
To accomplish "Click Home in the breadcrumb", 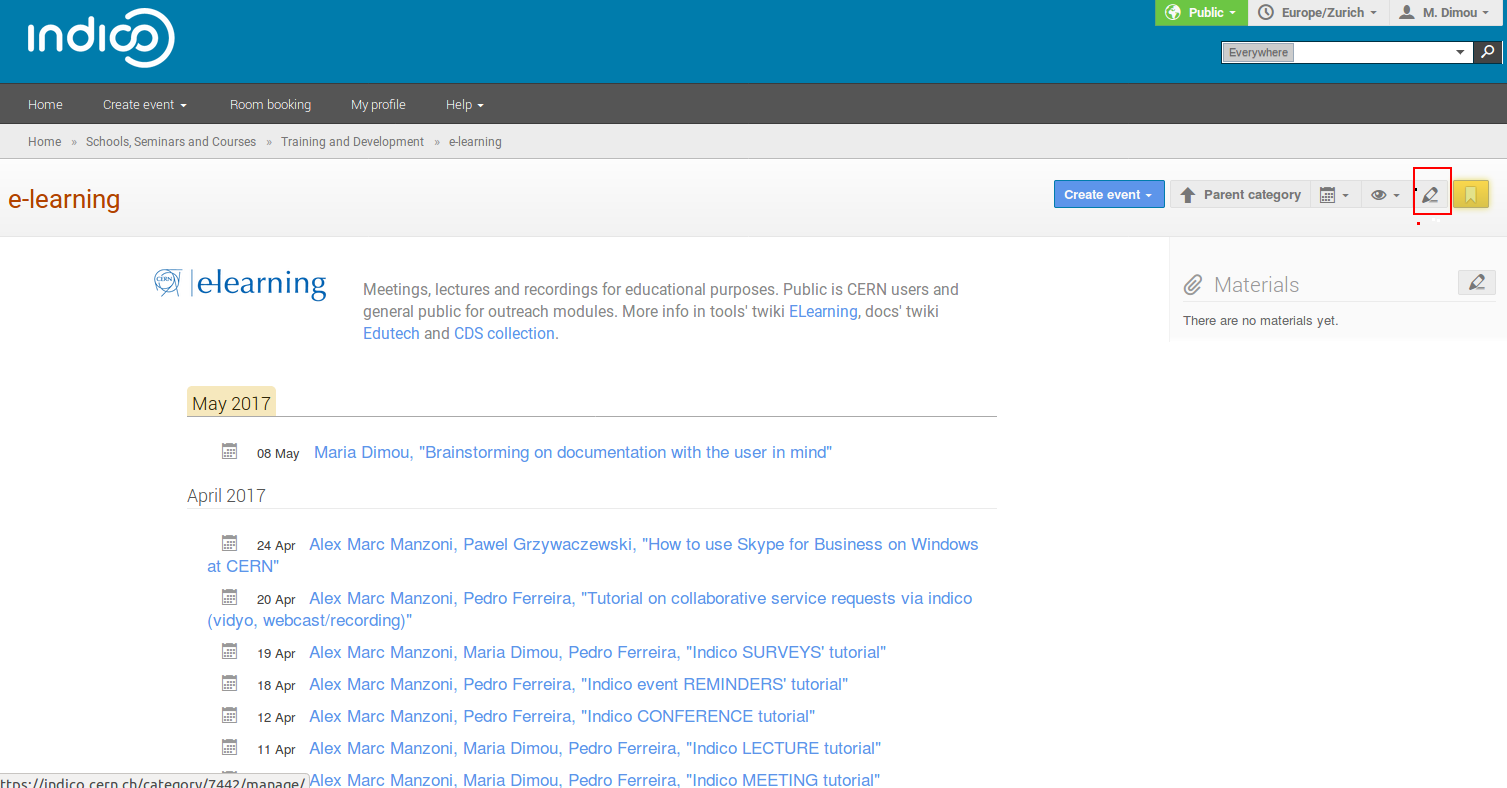I will [x=44, y=142].
